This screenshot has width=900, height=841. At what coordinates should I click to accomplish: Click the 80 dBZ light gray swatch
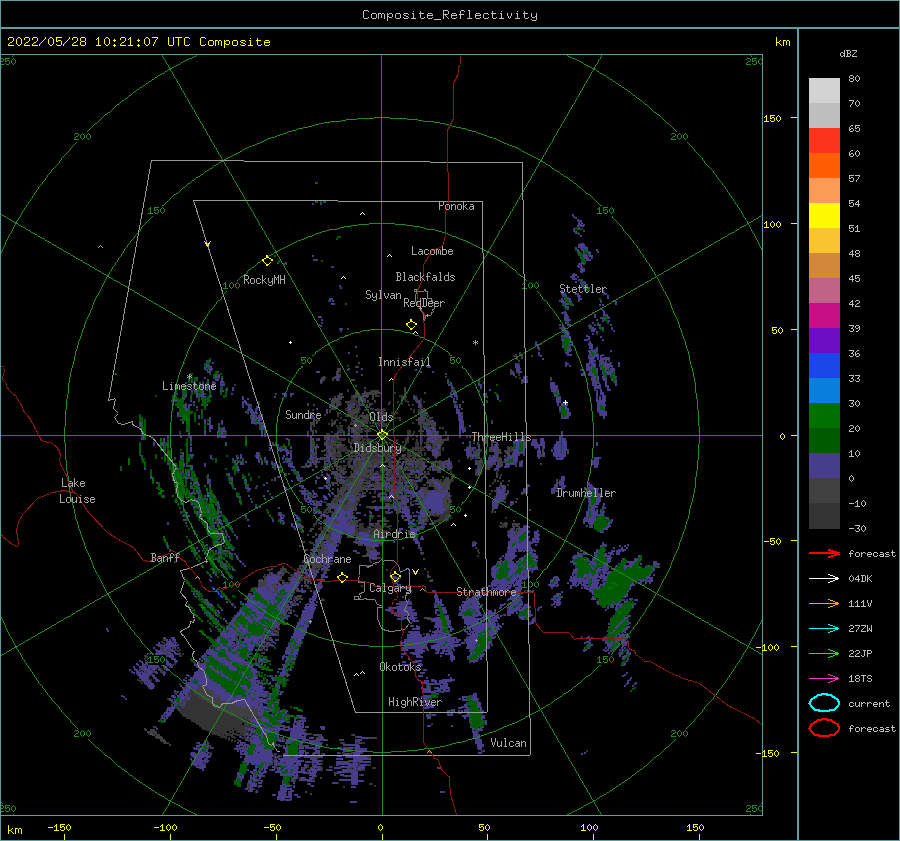pos(824,90)
